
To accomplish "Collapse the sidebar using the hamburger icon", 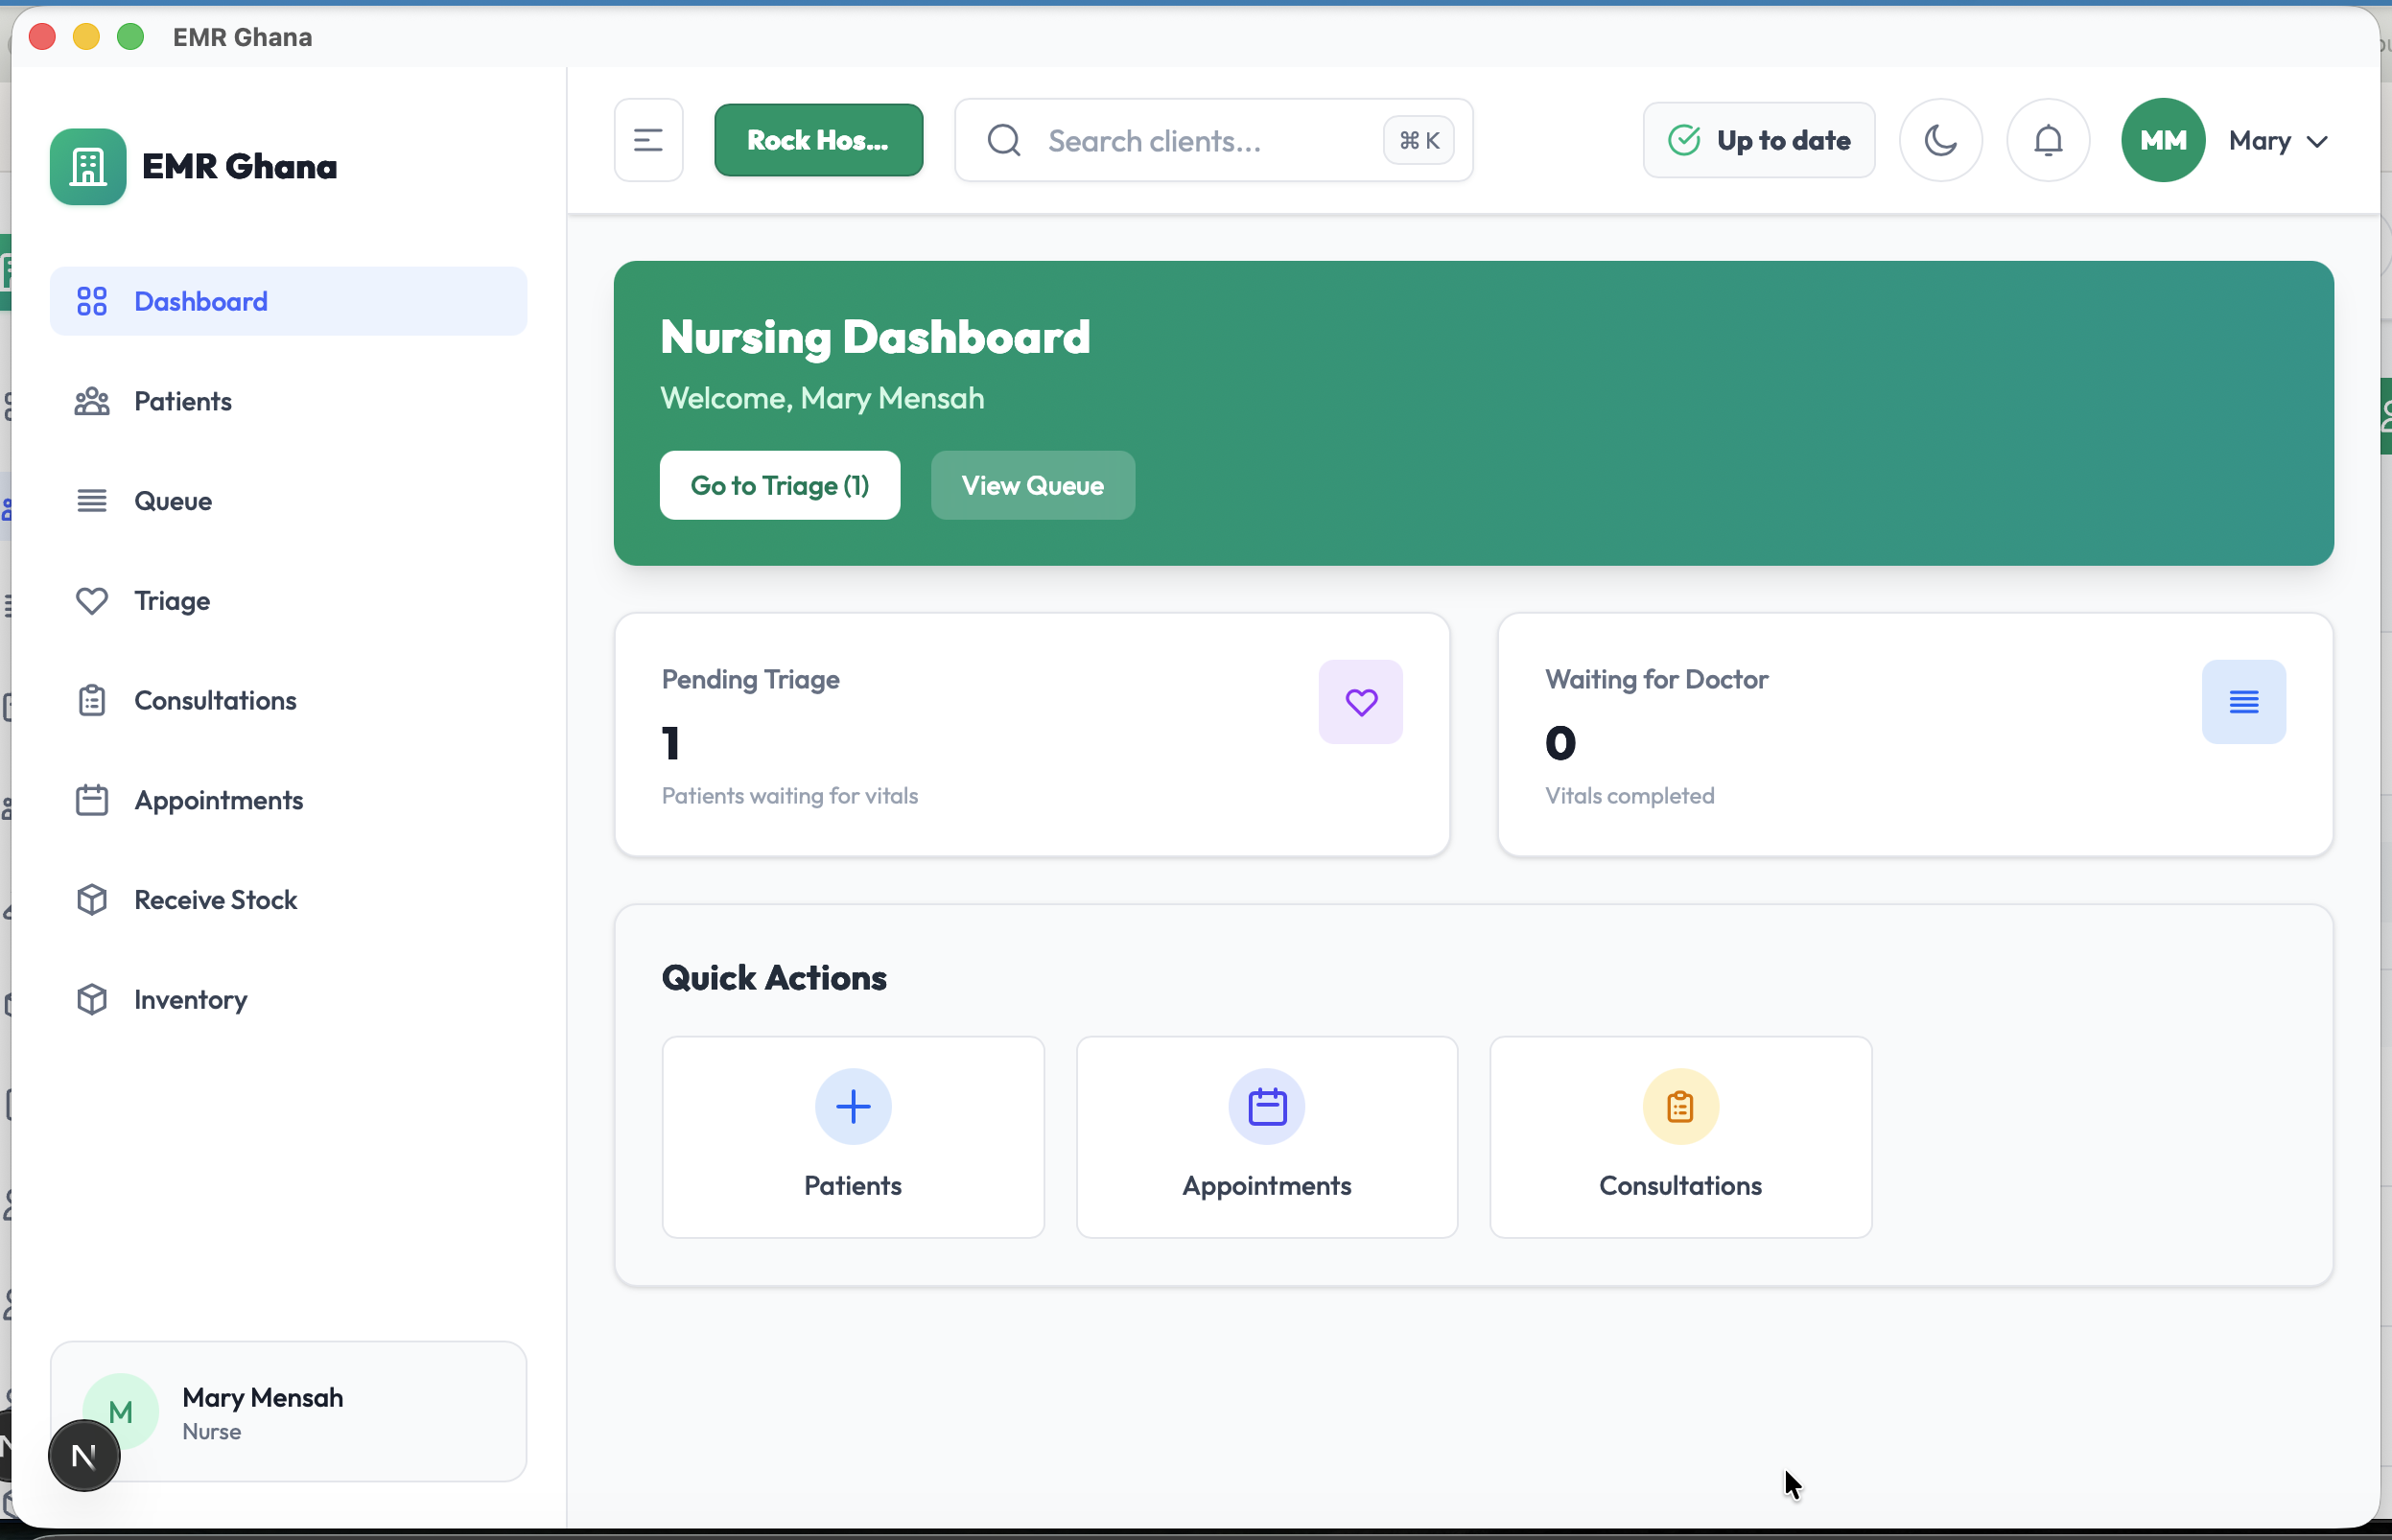I will pyautogui.click(x=648, y=140).
